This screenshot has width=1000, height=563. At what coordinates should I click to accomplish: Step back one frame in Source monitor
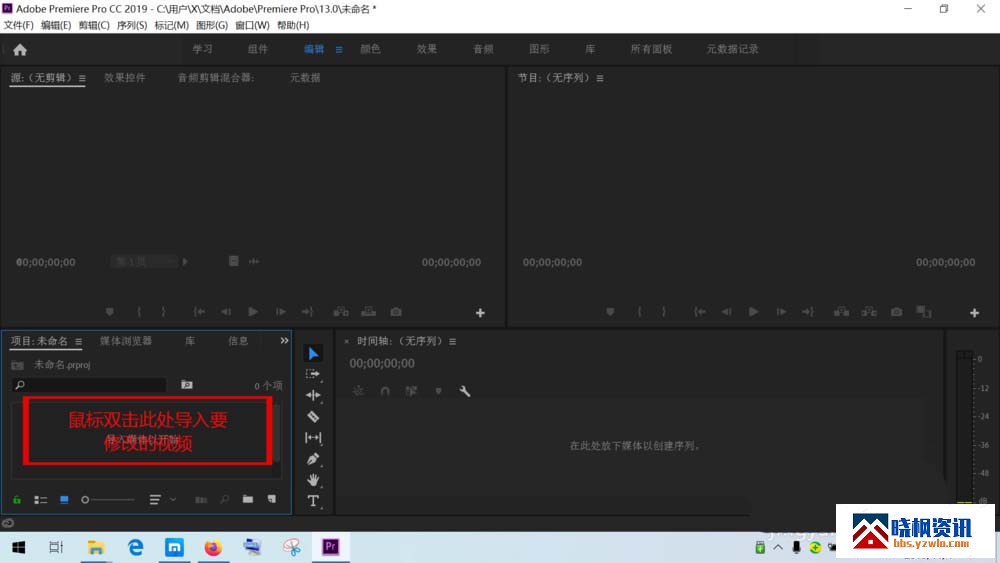(226, 312)
